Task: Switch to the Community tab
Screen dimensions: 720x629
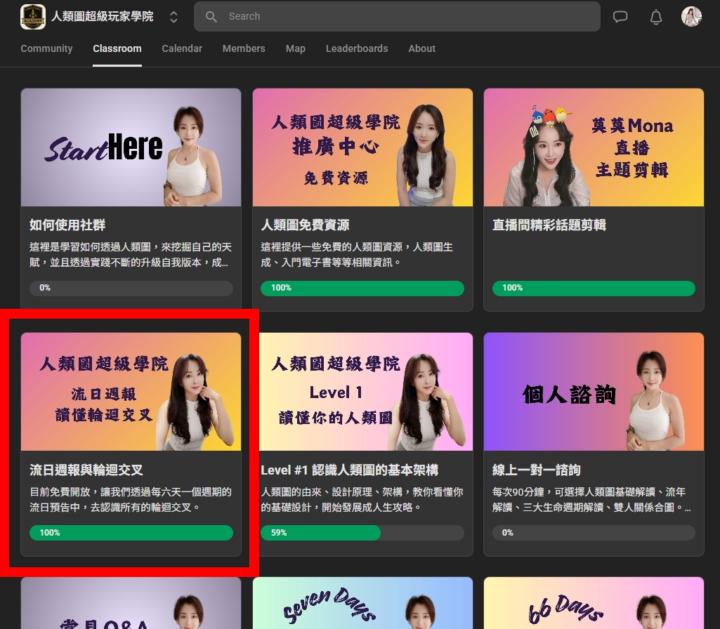Action: click(46, 48)
